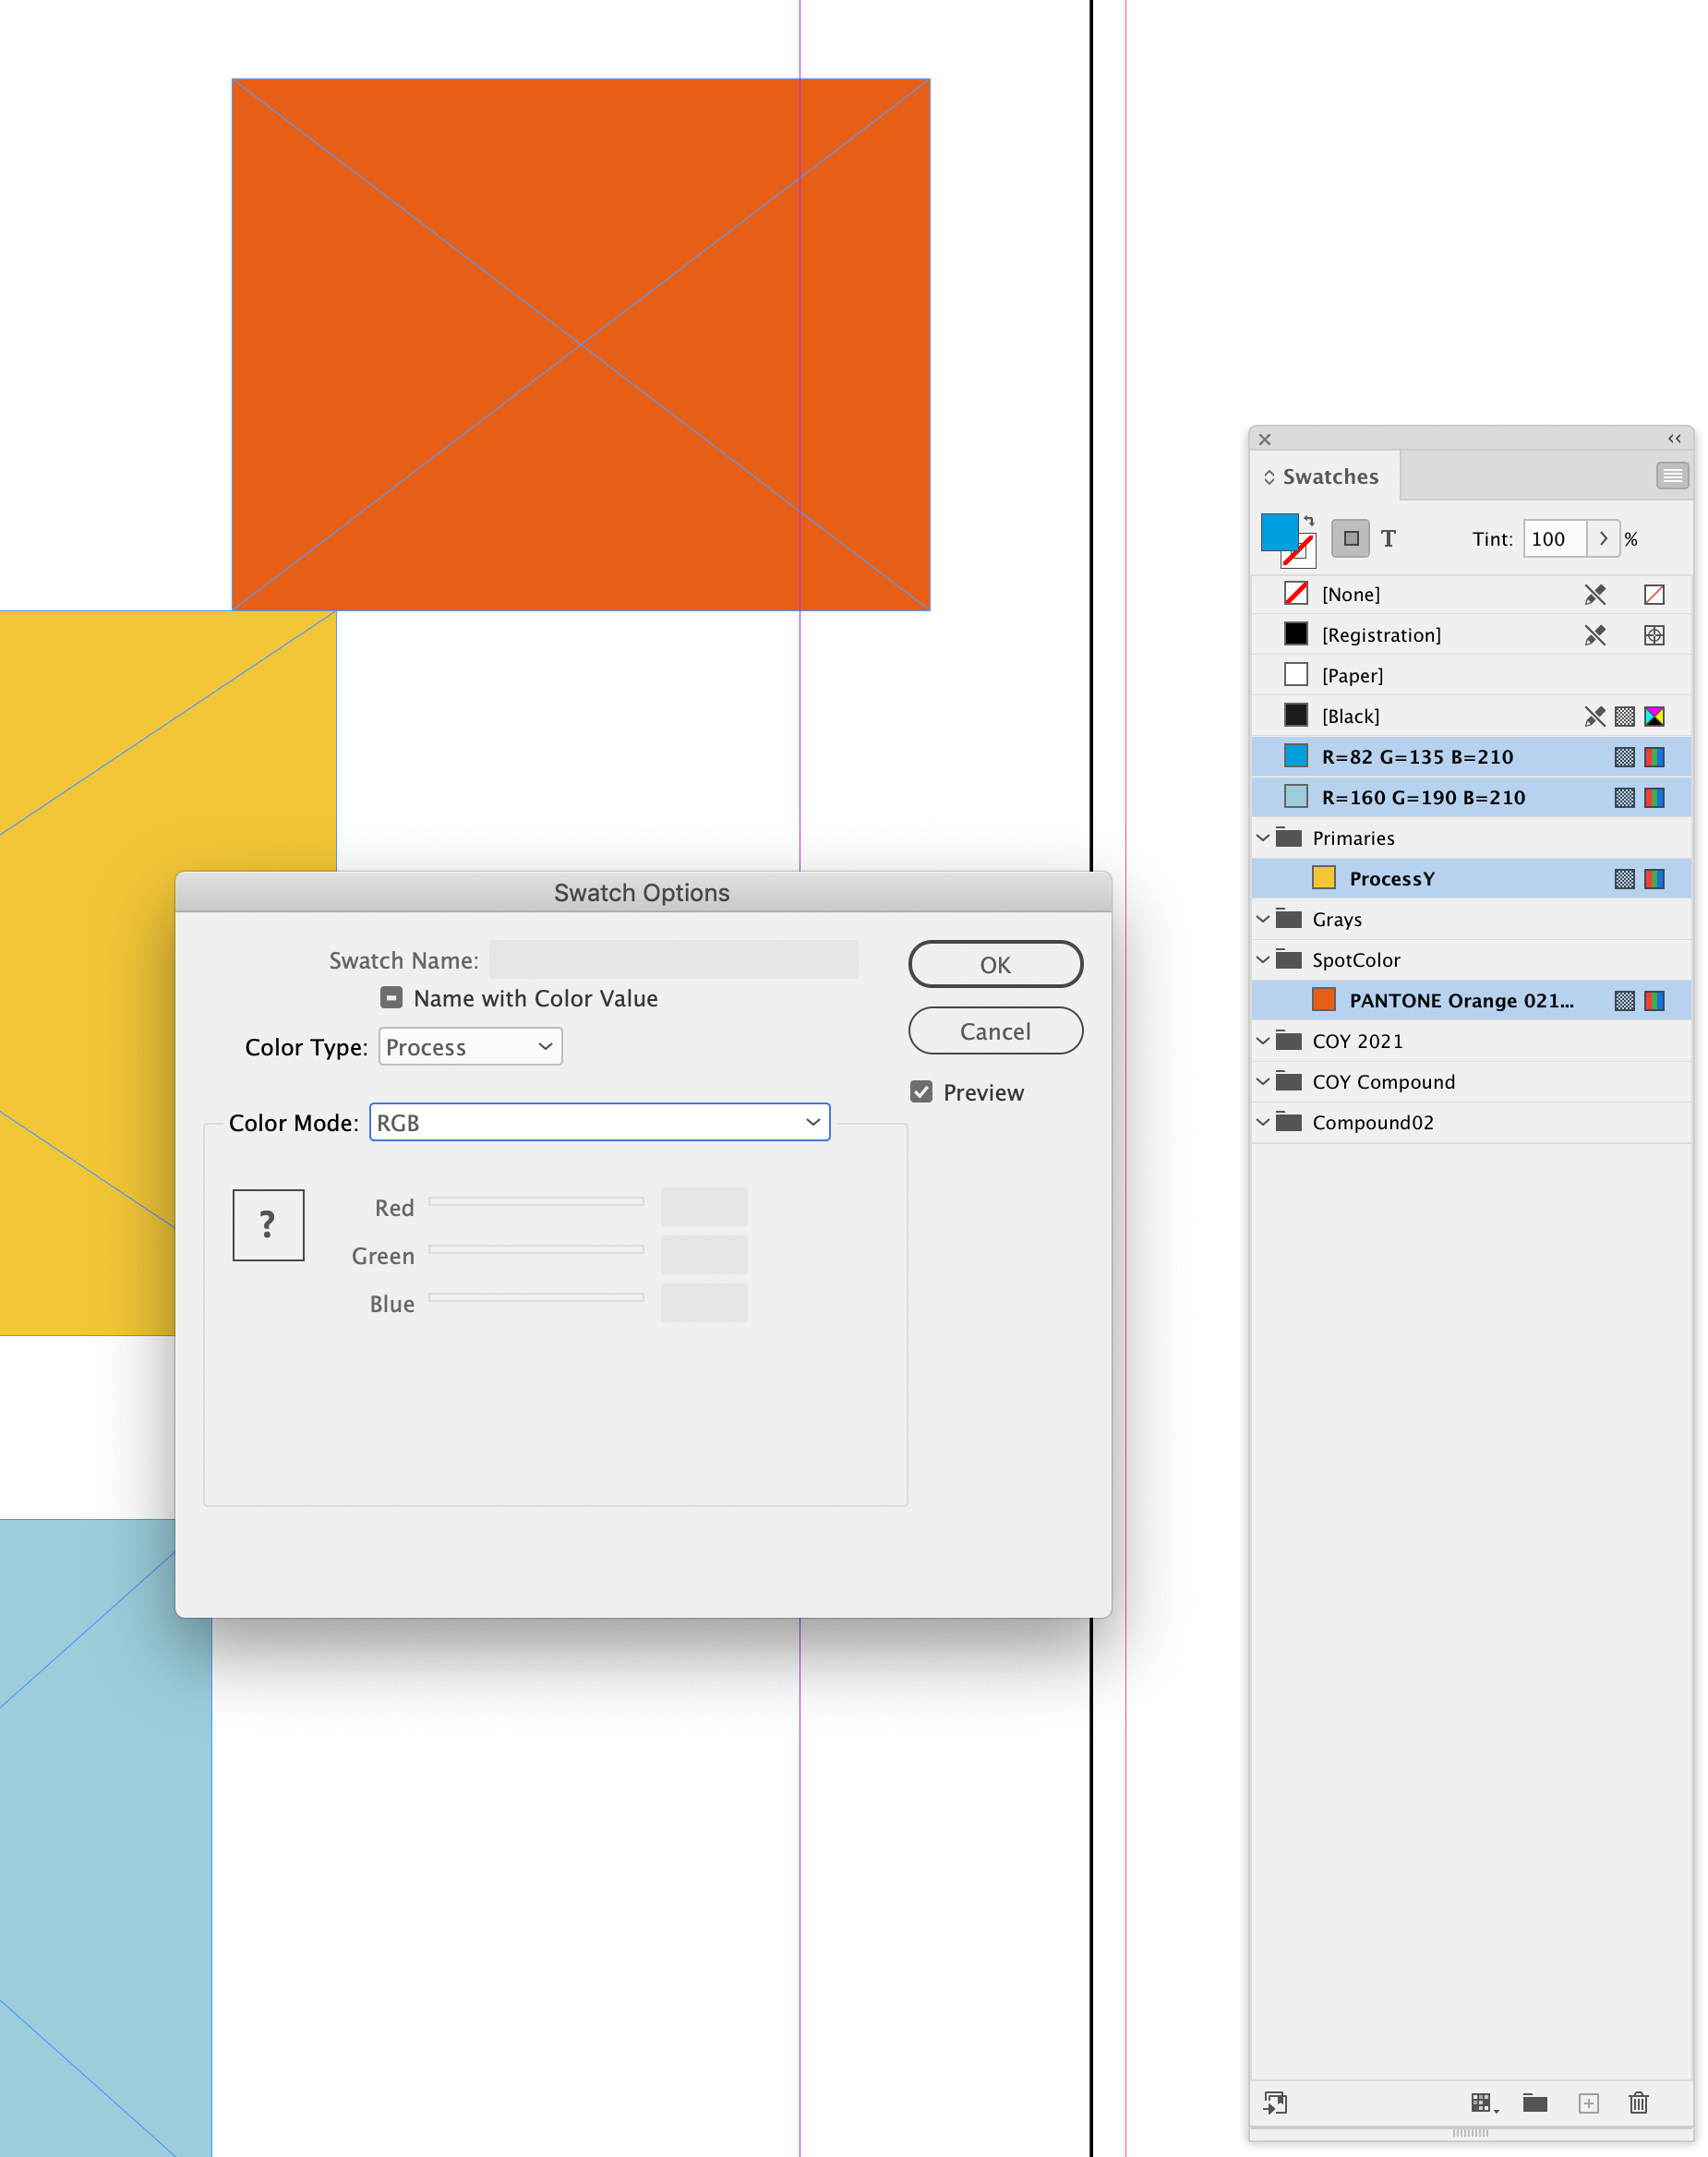Click process icon for PANTONE Orange
The width and height of the screenshot is (1708, 2157).
click(x=1624, y=1000)
